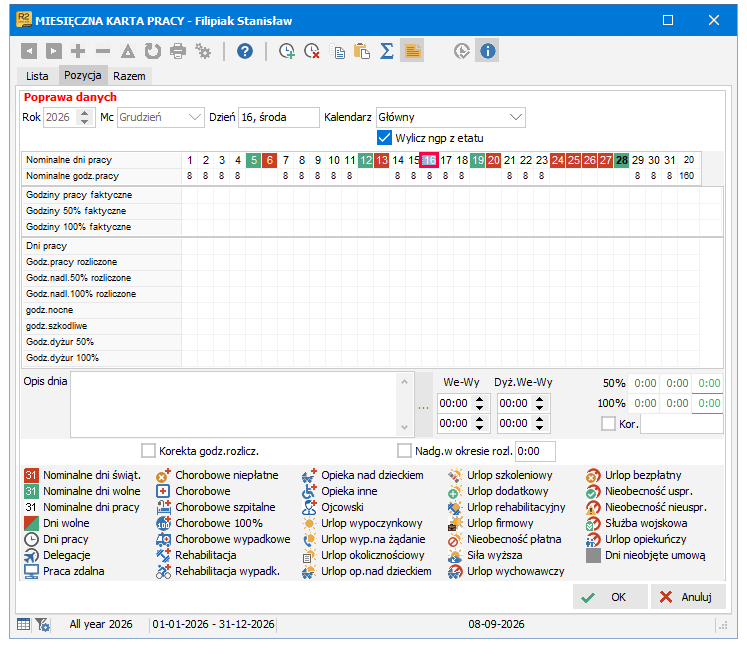Print the work card
Screen dimensions: 747x657
coord(178,51)
